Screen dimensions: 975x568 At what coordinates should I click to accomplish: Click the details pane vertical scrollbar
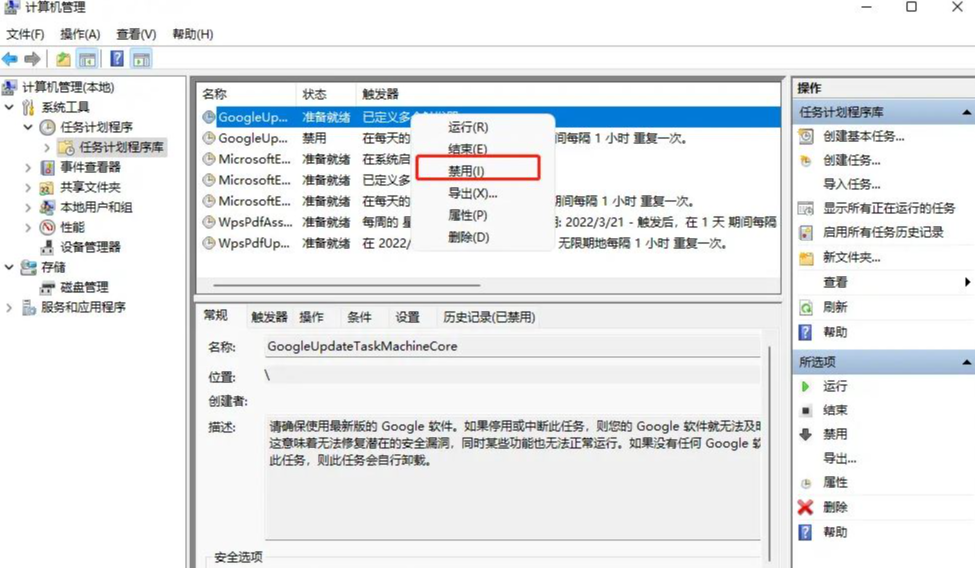[770, 454]
